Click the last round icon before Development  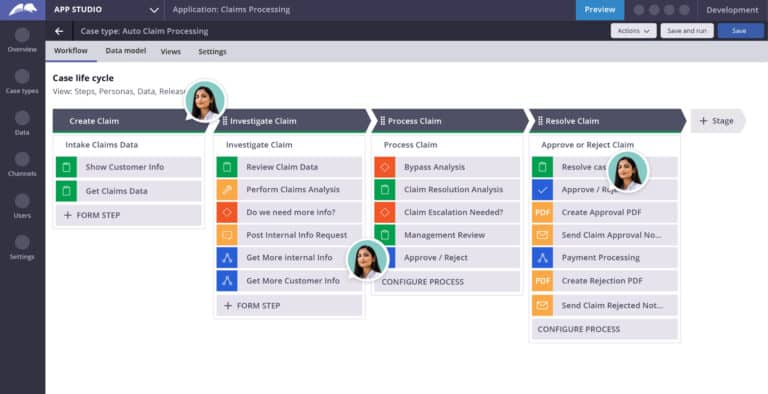tap(684, 10)
